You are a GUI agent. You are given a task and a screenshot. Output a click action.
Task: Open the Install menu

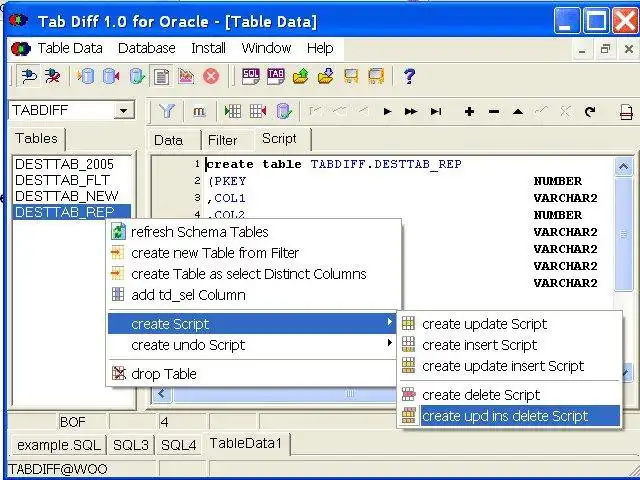208,48
